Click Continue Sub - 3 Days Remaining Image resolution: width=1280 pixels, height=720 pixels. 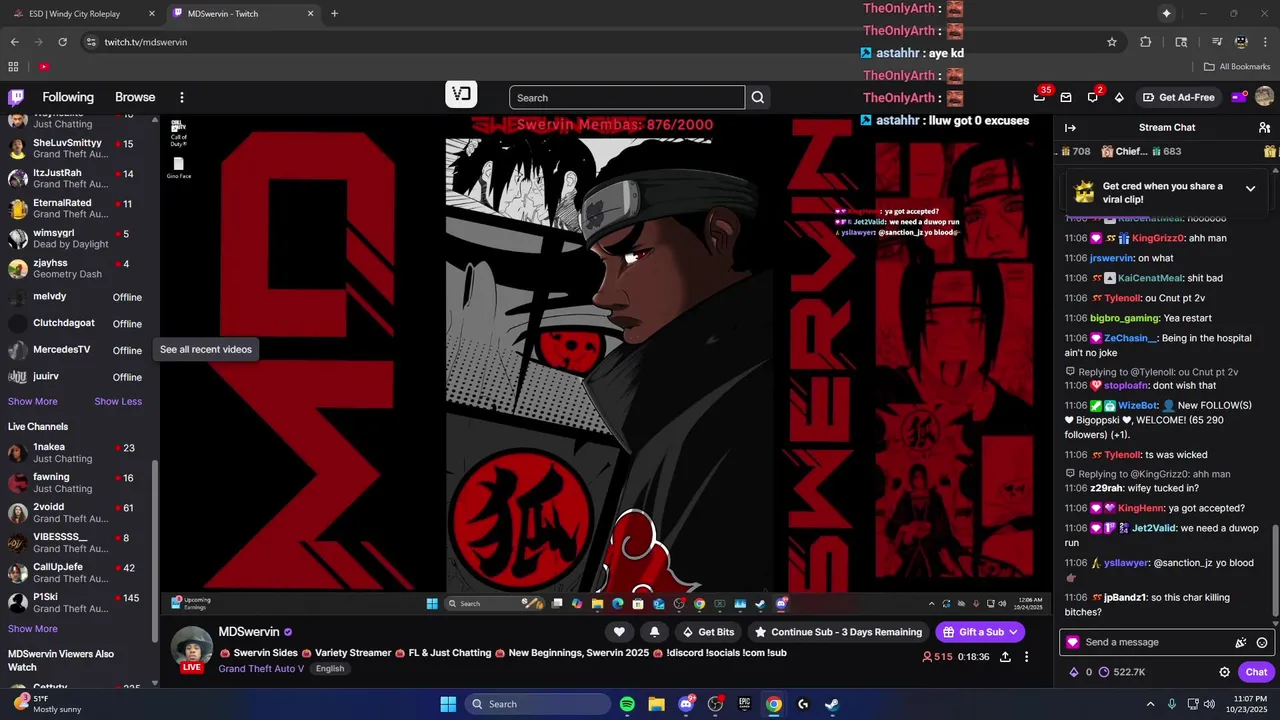838,632
